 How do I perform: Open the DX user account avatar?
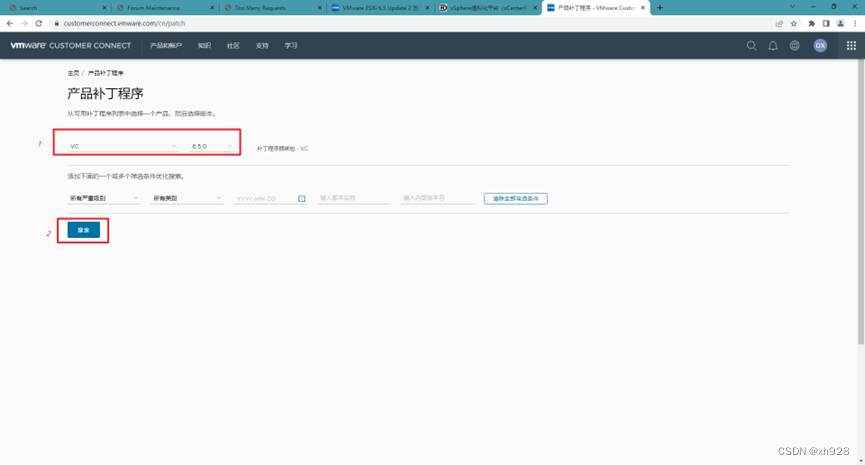[820, 46]
